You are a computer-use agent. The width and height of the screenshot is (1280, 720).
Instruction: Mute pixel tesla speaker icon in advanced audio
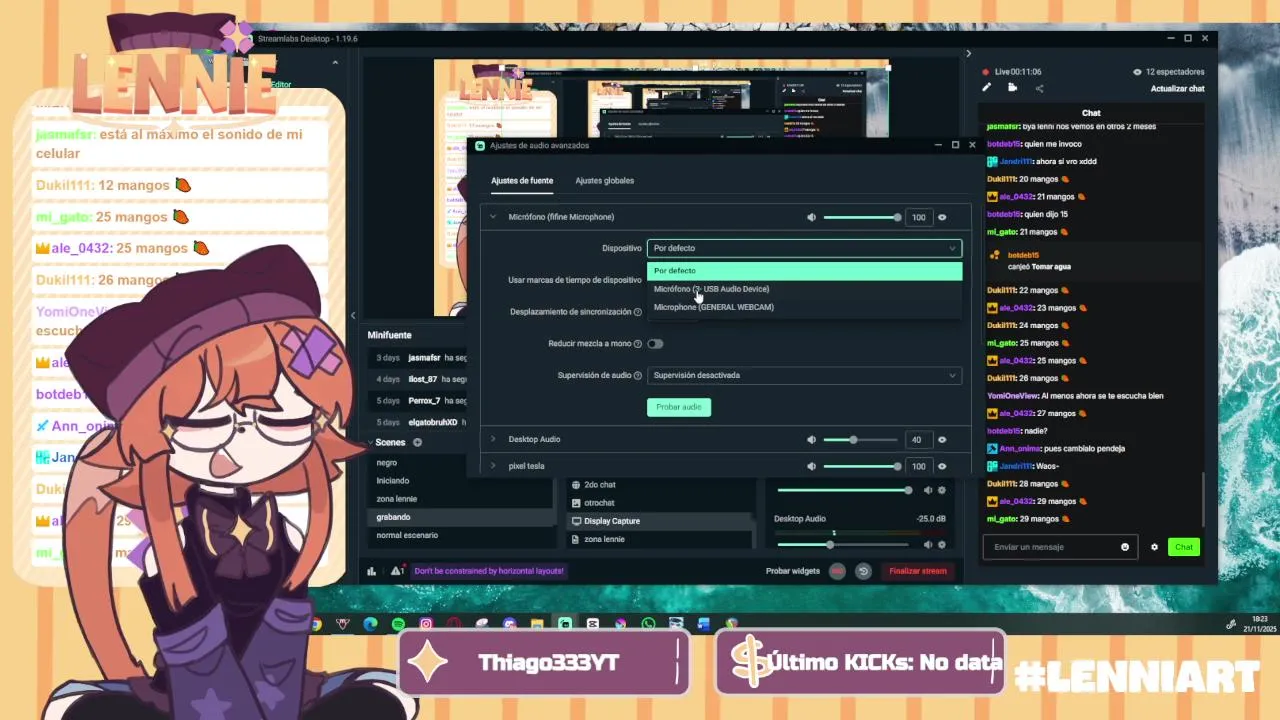point(812,466)
